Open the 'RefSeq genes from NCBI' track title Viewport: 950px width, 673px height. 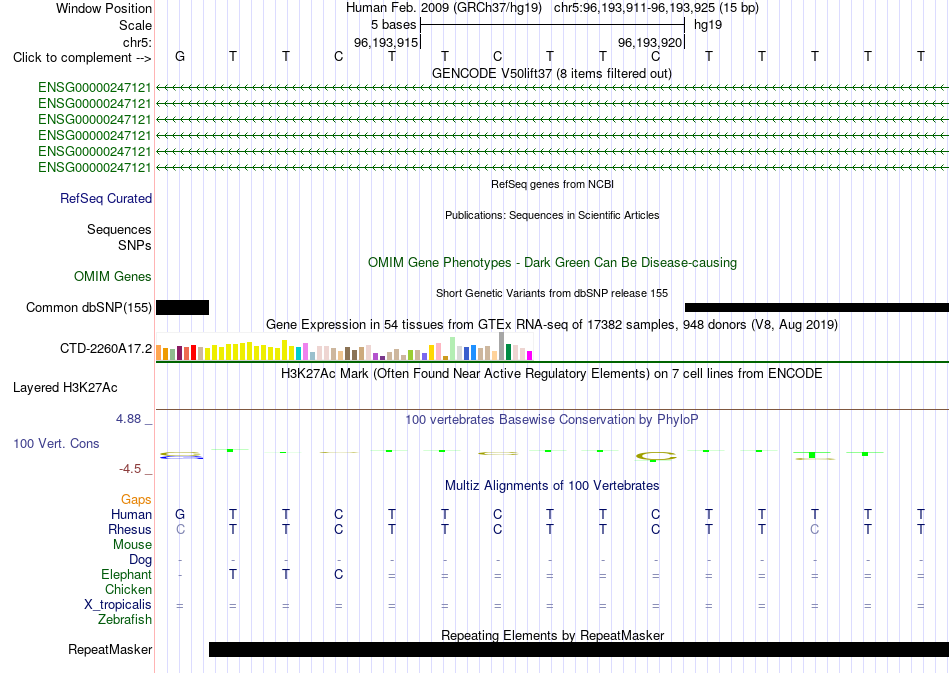point(552,184)
